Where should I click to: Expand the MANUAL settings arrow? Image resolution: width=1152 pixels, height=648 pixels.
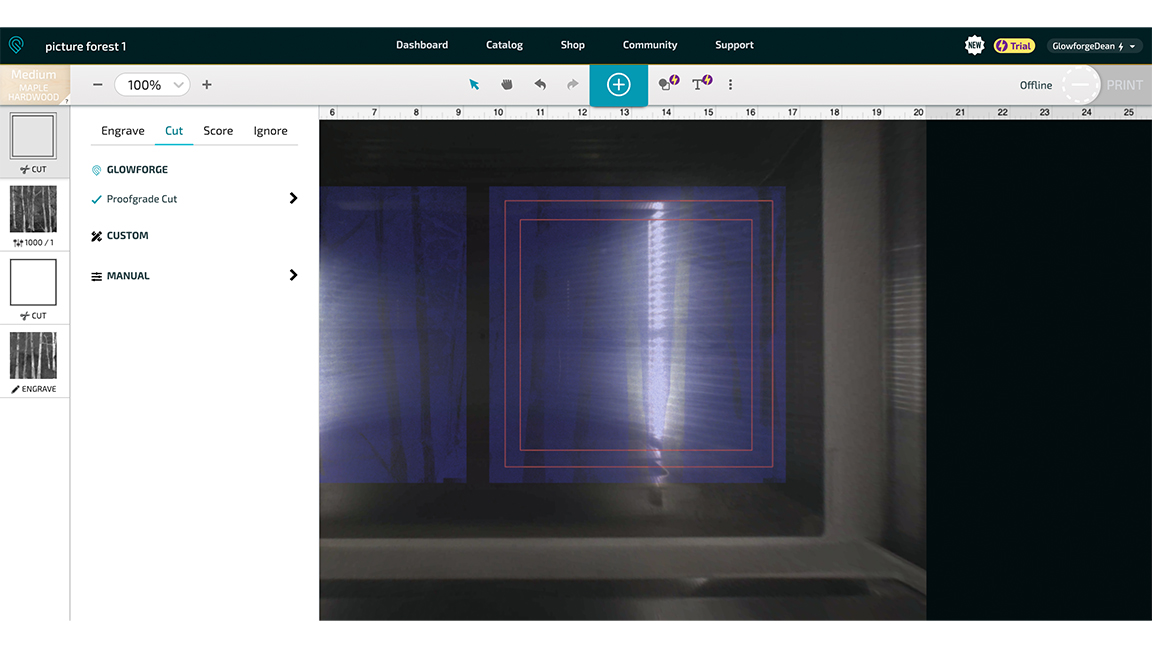tap(293, 276)
